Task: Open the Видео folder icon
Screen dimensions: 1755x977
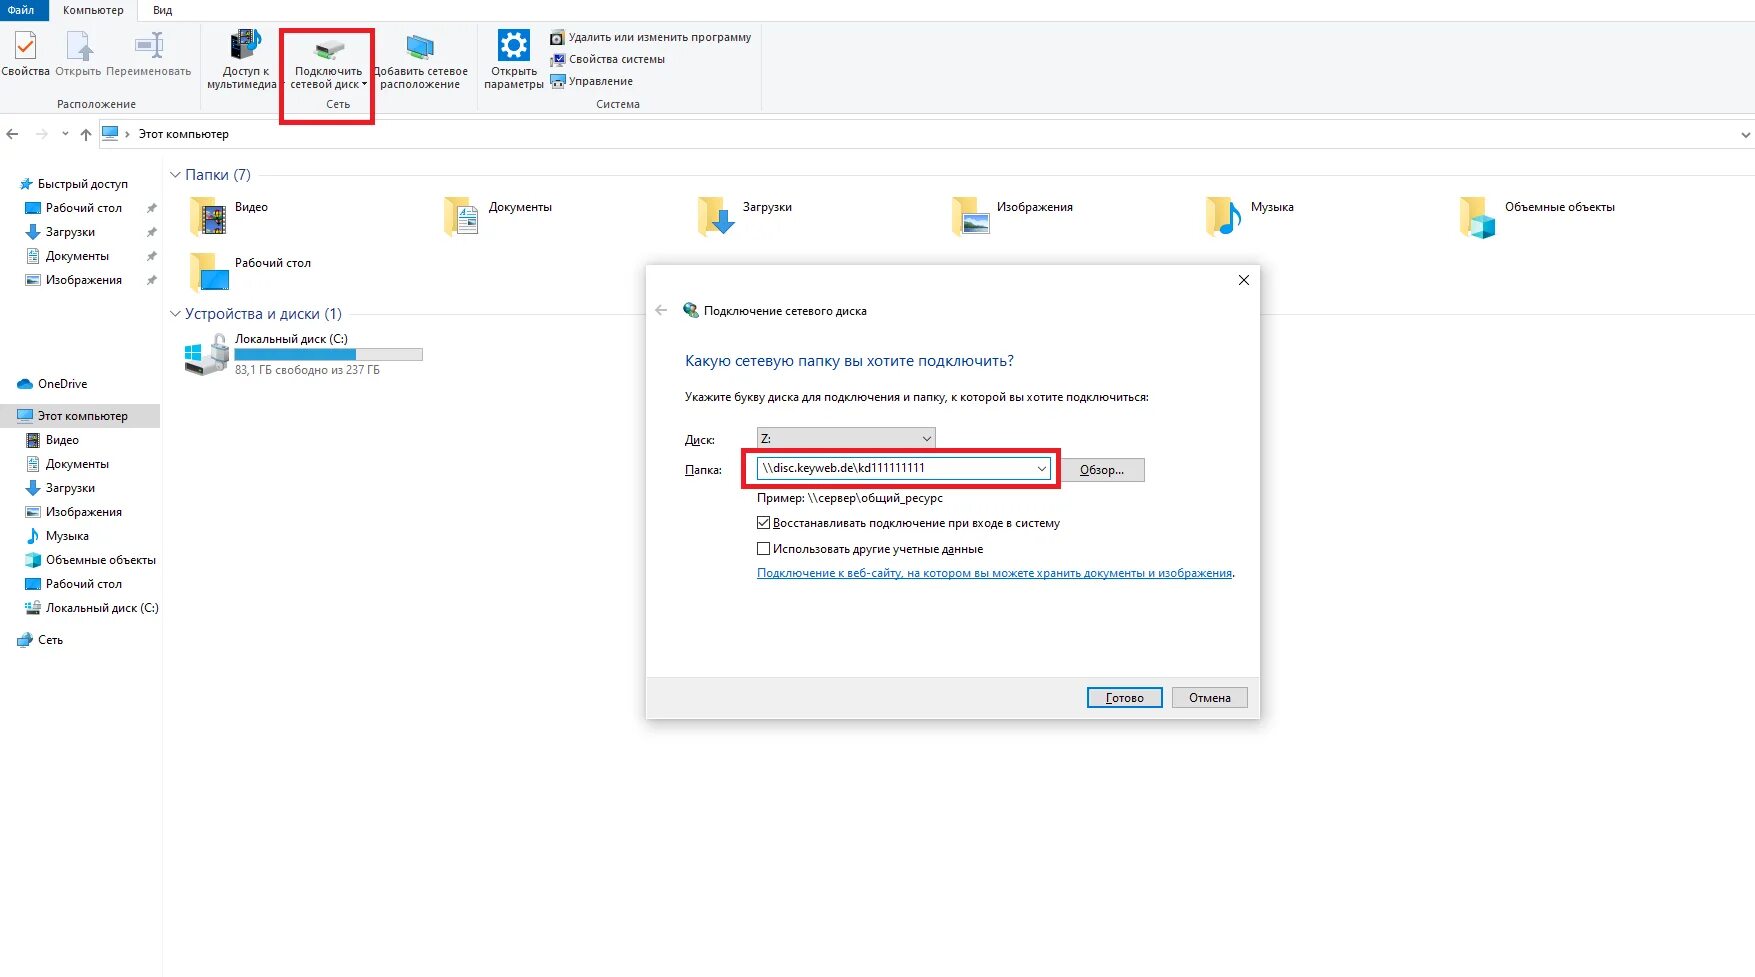Action: click(208, 216)
